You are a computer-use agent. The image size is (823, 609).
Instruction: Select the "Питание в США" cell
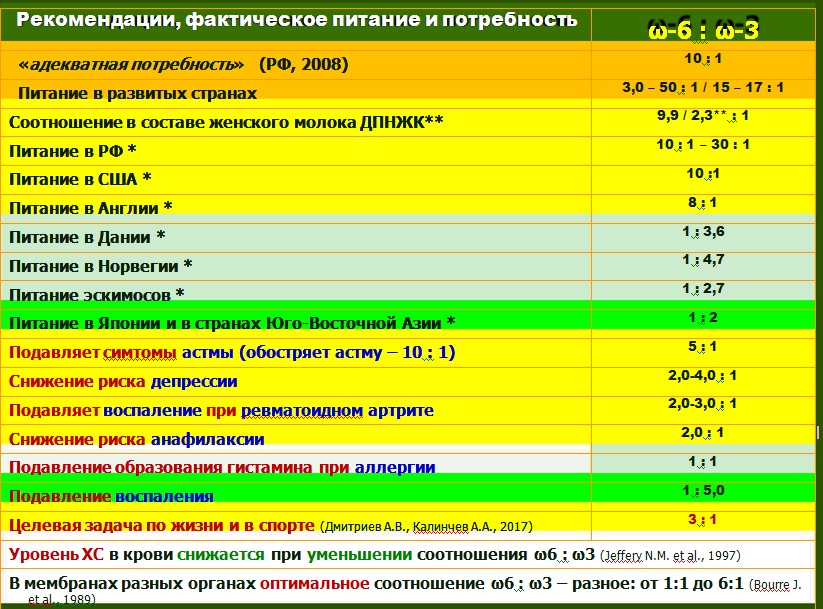79,180
